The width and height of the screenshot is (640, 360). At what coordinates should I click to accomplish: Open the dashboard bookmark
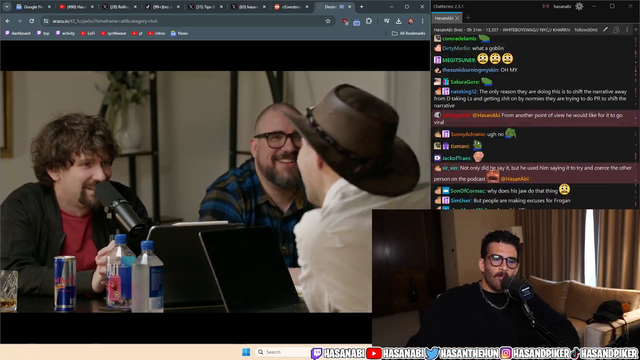tap(18, 33)
